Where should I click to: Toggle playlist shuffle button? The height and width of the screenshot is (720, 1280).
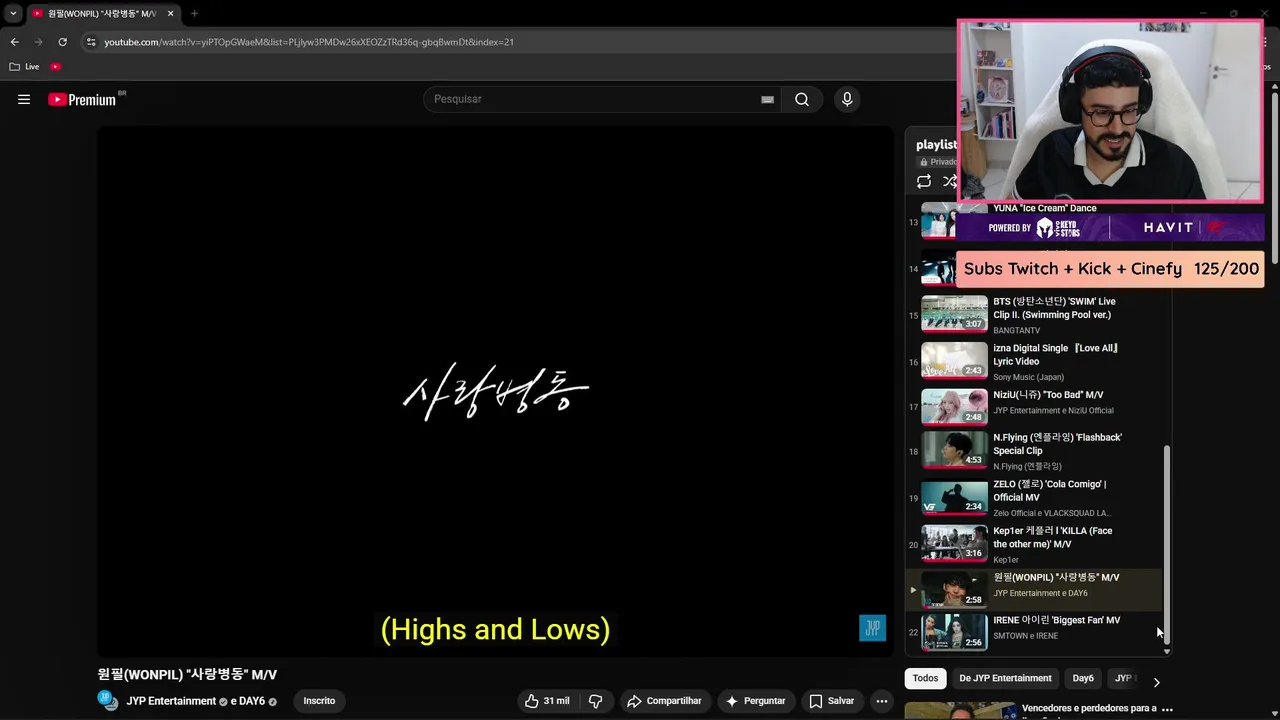(950, 181)
